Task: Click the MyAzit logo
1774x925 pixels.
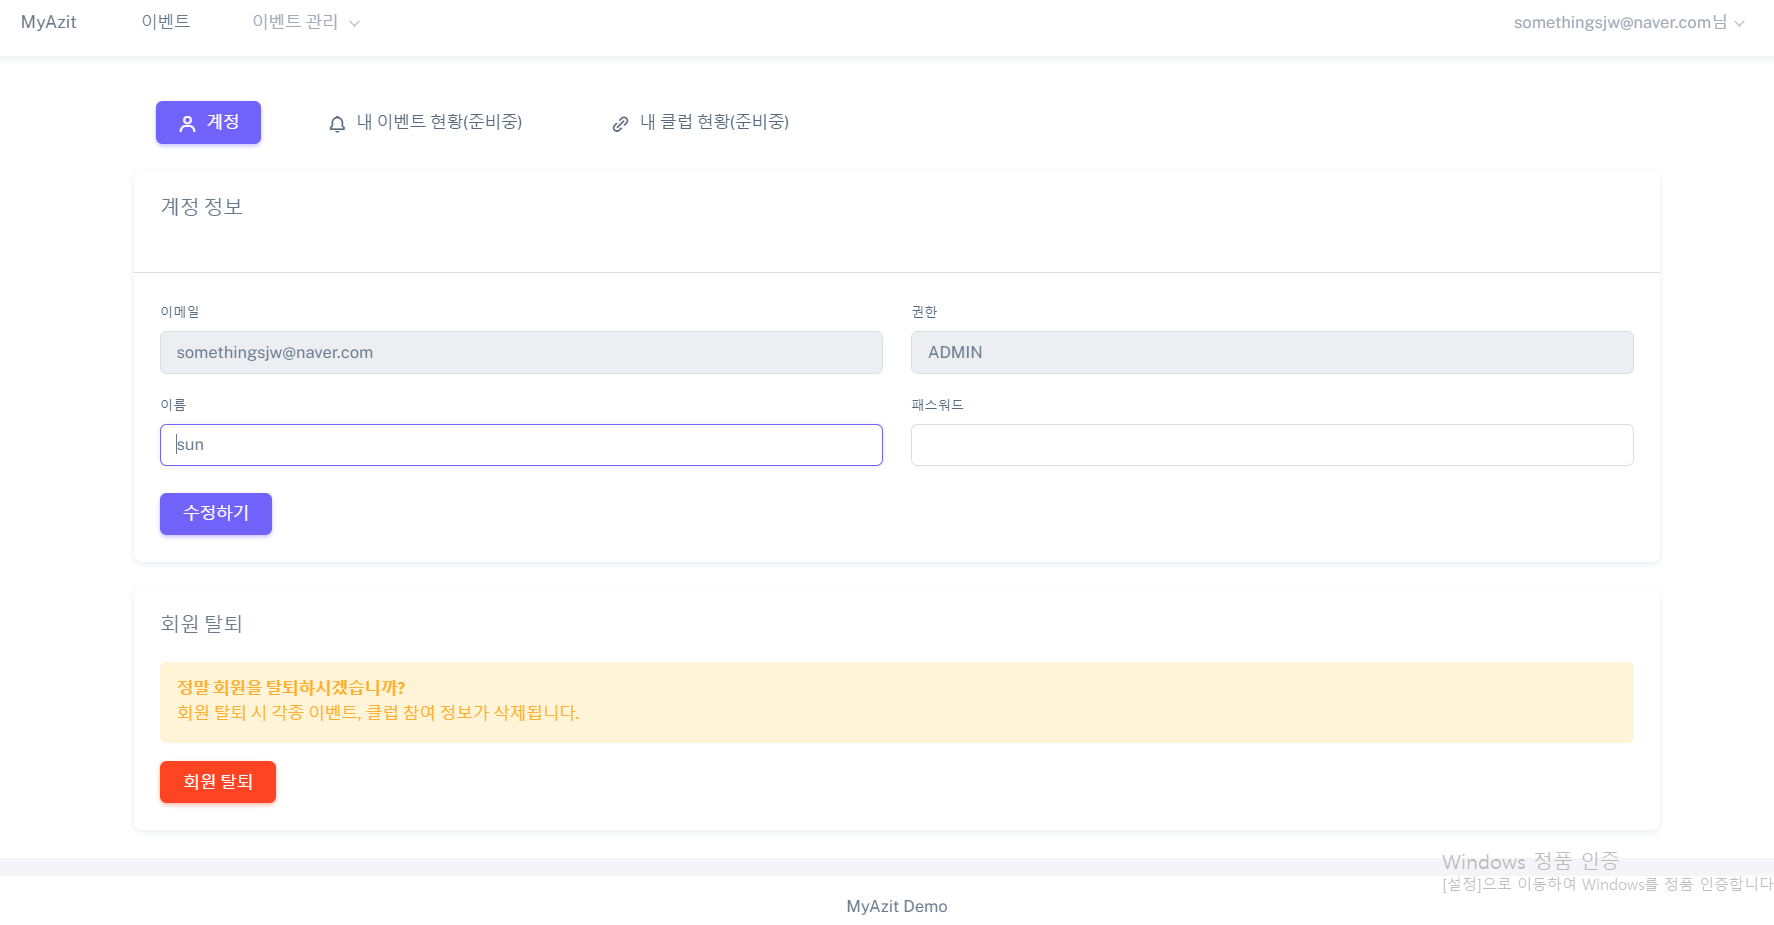Action: 48,21
